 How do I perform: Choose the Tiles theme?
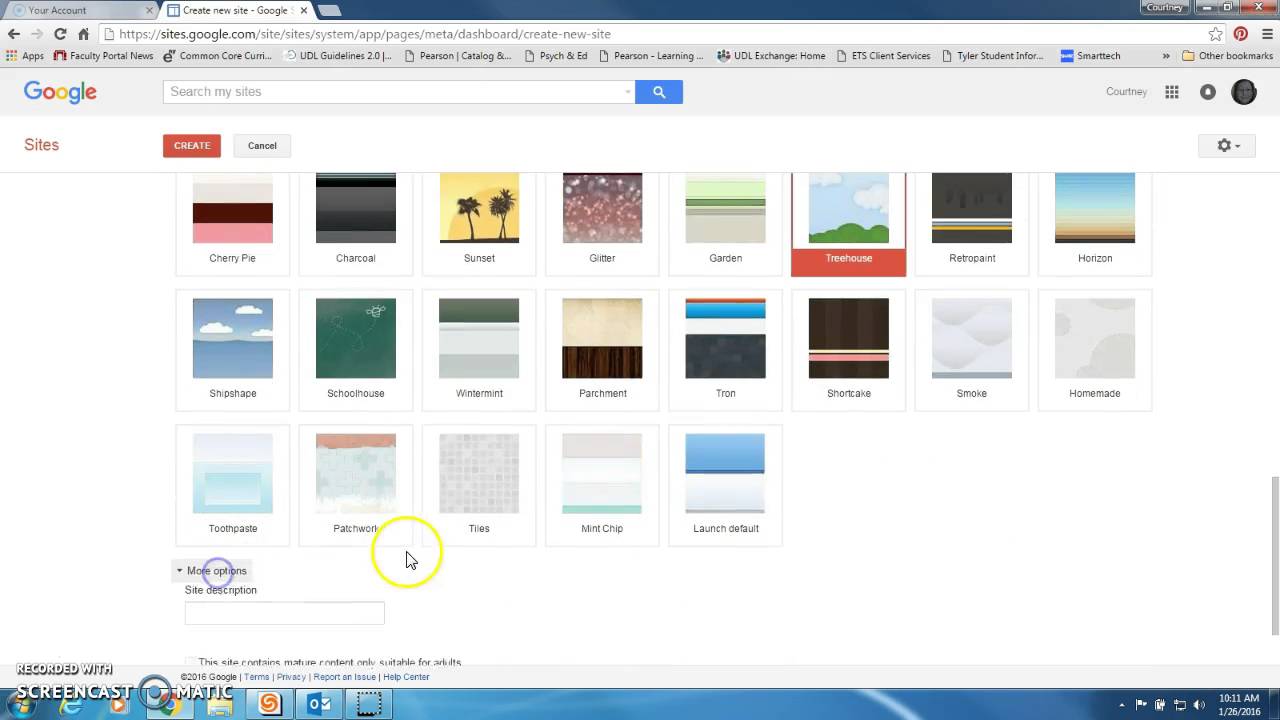pos(479,485)
